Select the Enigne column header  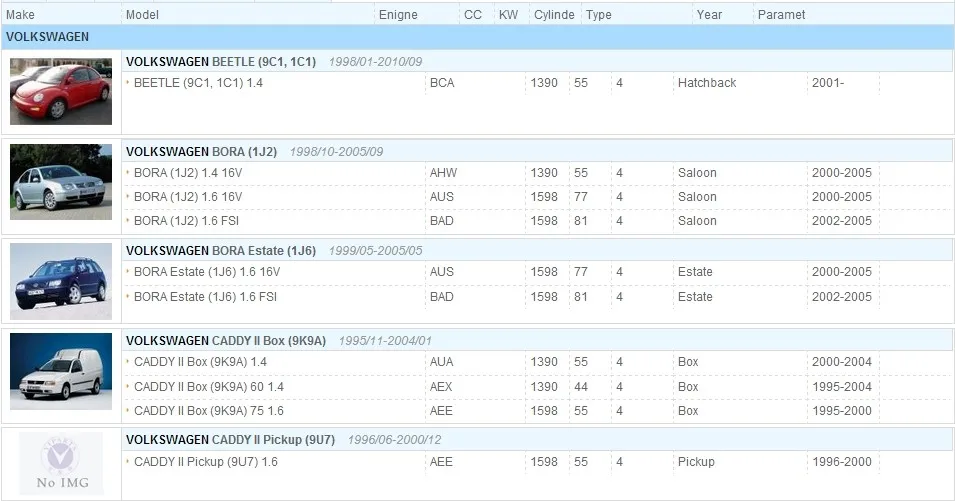(x=398, y=15)
